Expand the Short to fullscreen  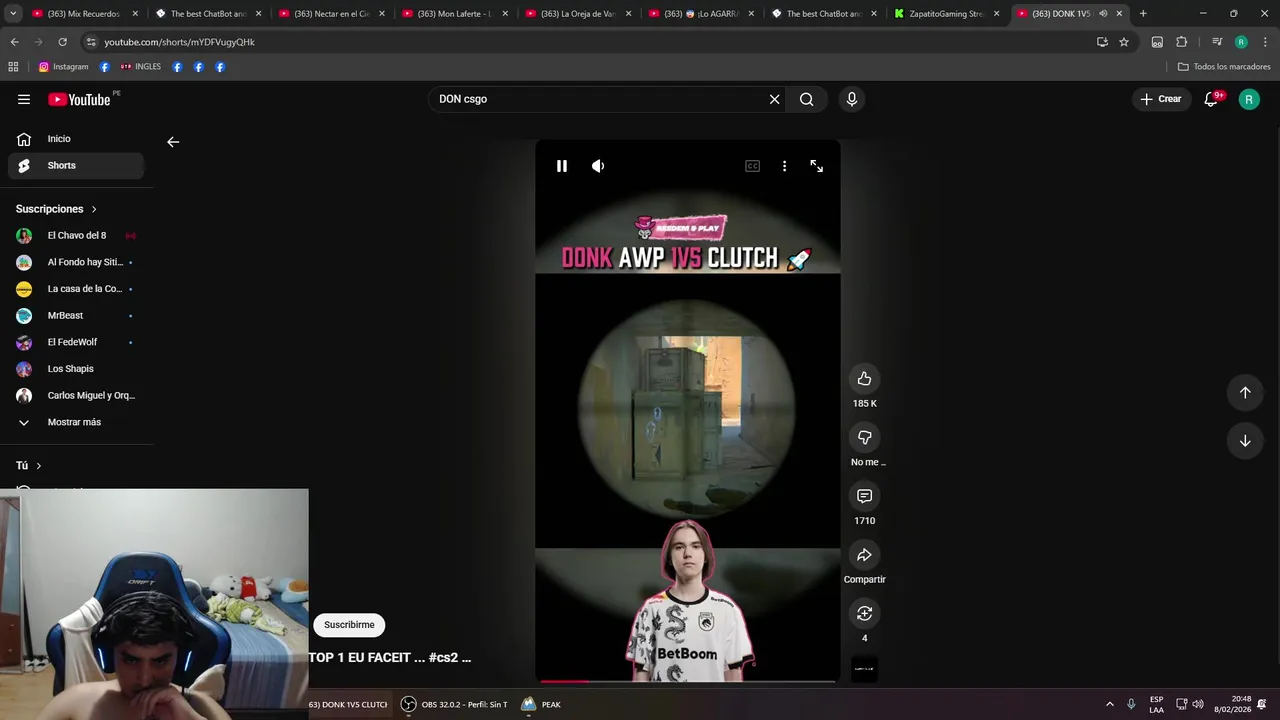[x=816, y=166]
